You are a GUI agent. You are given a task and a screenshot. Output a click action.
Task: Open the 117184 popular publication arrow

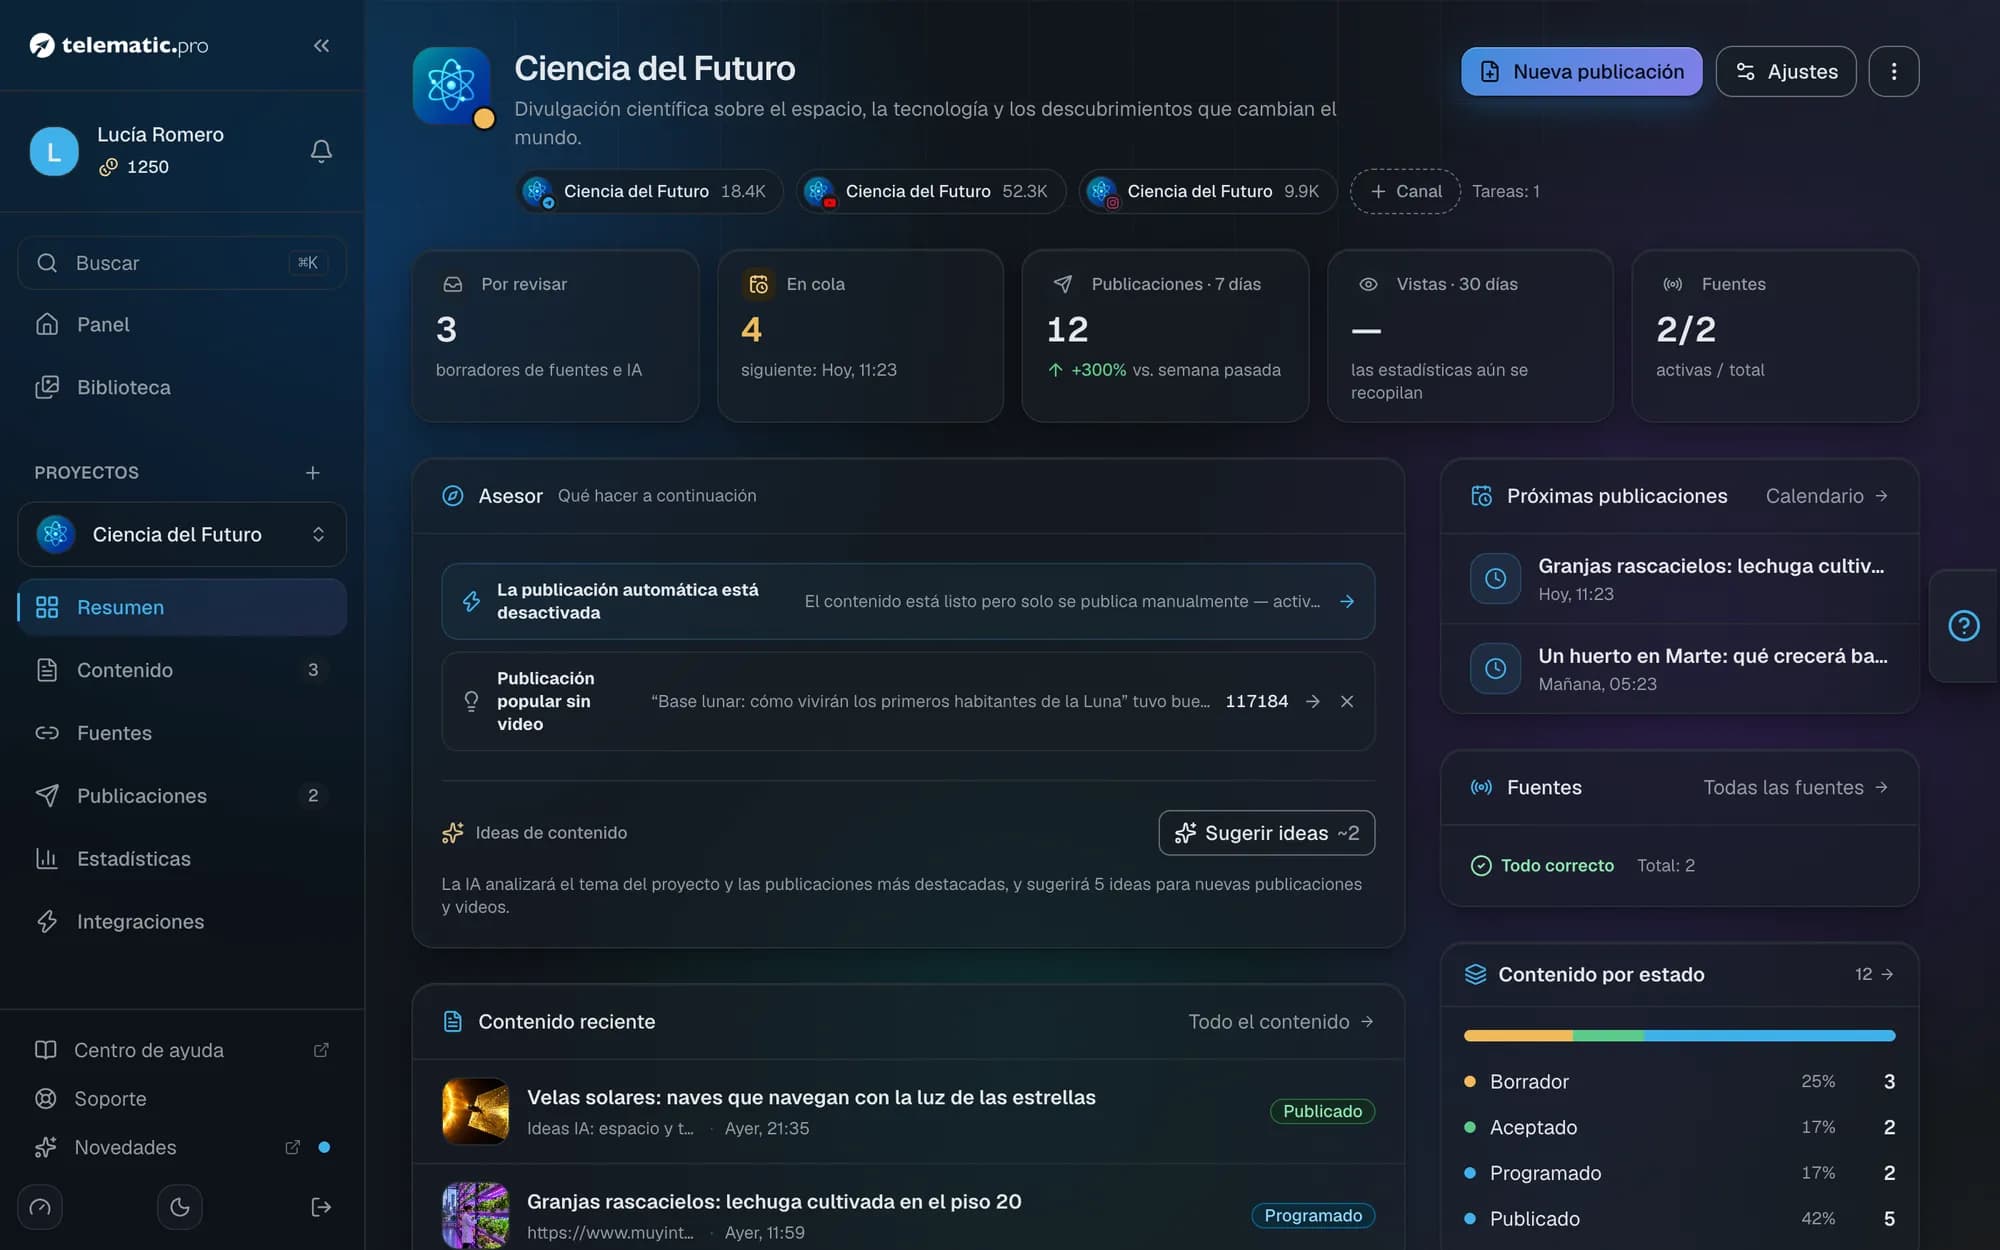(x=1313, y=702)
